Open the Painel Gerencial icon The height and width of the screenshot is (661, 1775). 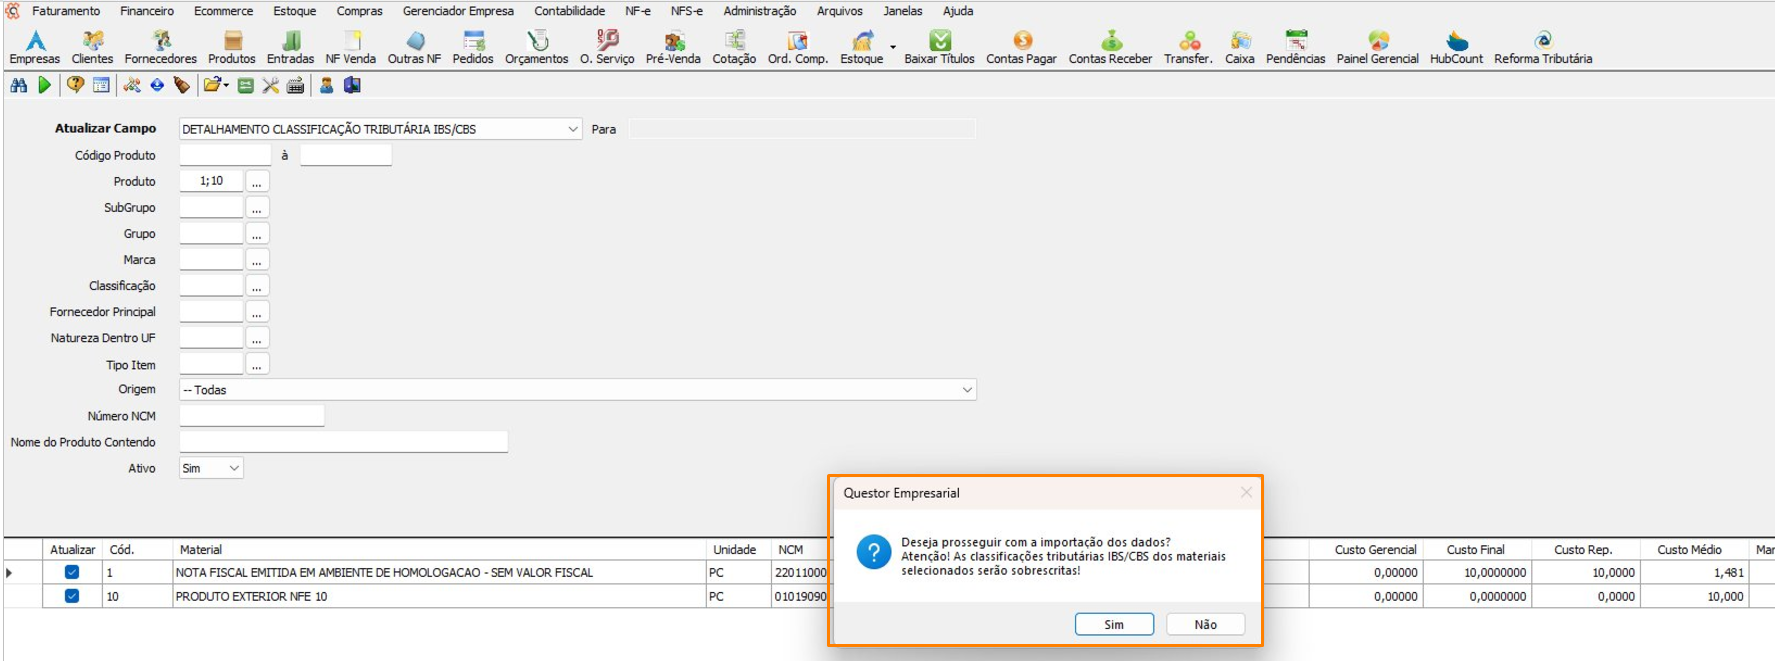pyautogui.click(x=1377, y=48)
